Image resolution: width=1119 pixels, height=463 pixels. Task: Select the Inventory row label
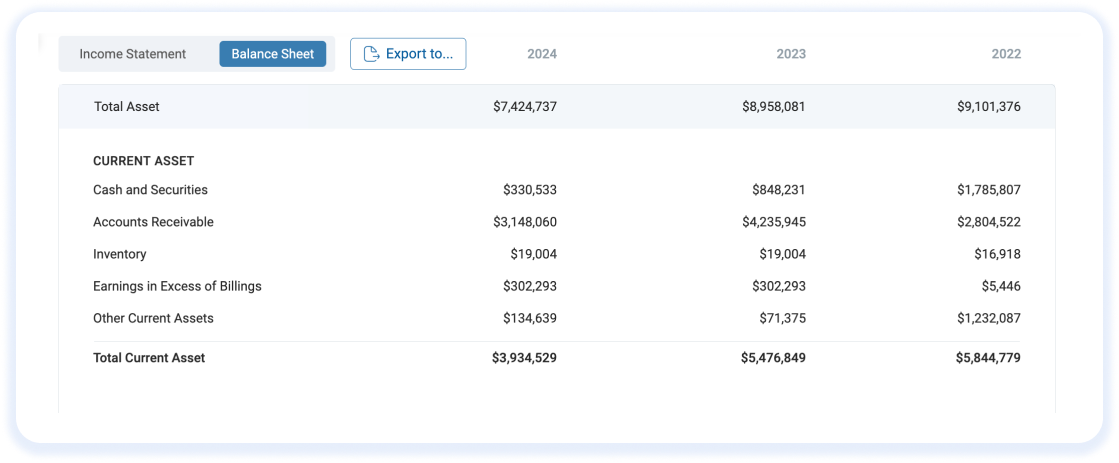(x=120, y=254)
